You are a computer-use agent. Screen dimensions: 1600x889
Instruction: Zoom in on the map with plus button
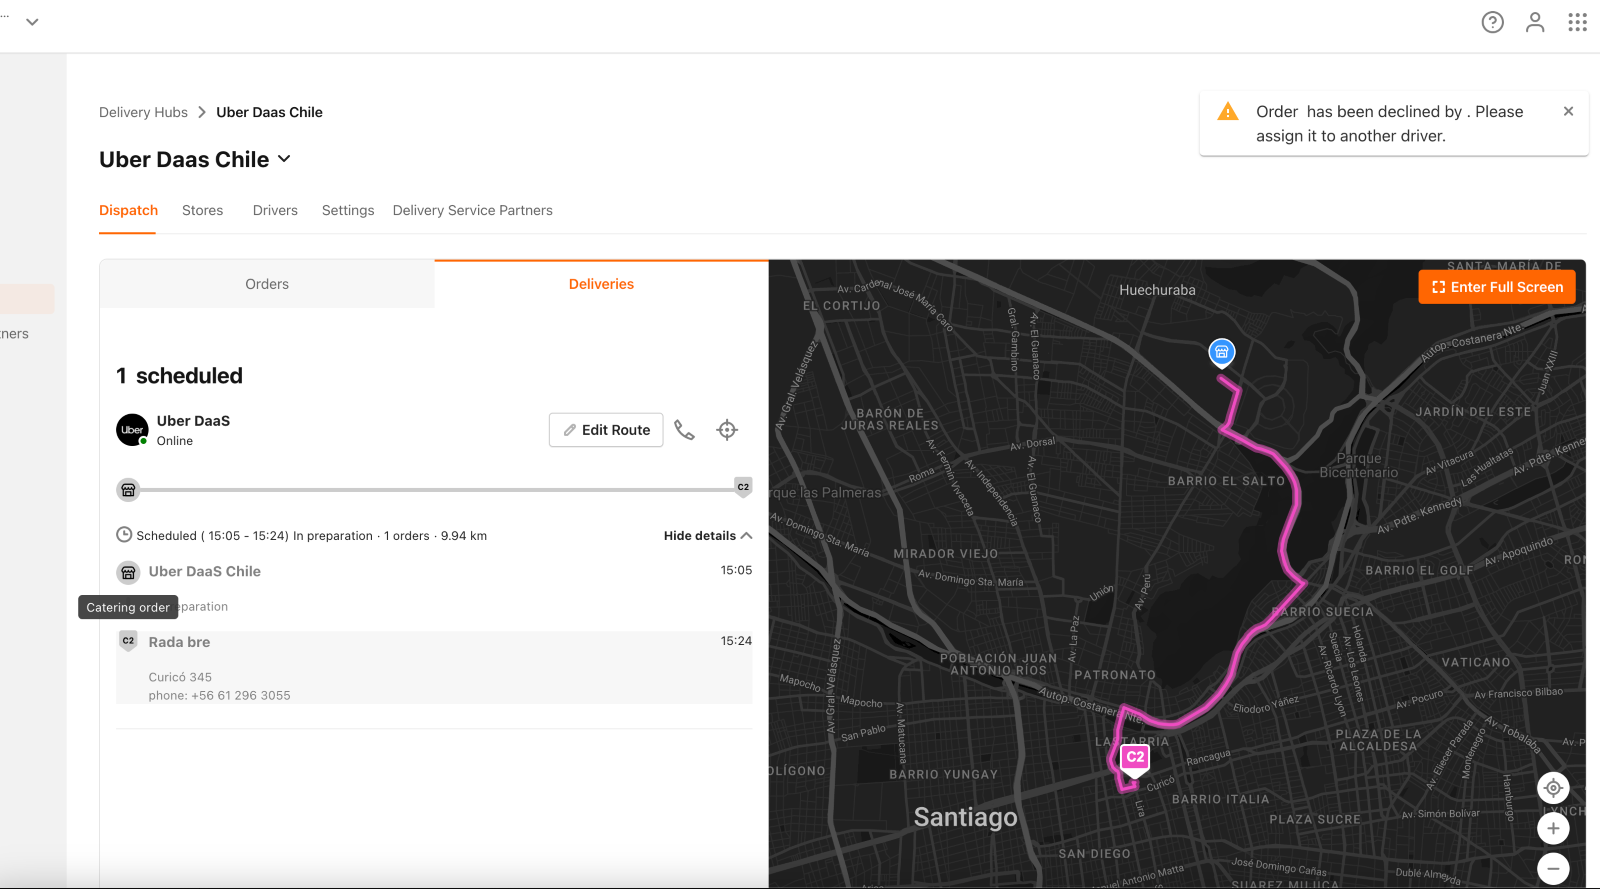(1553, 829)
